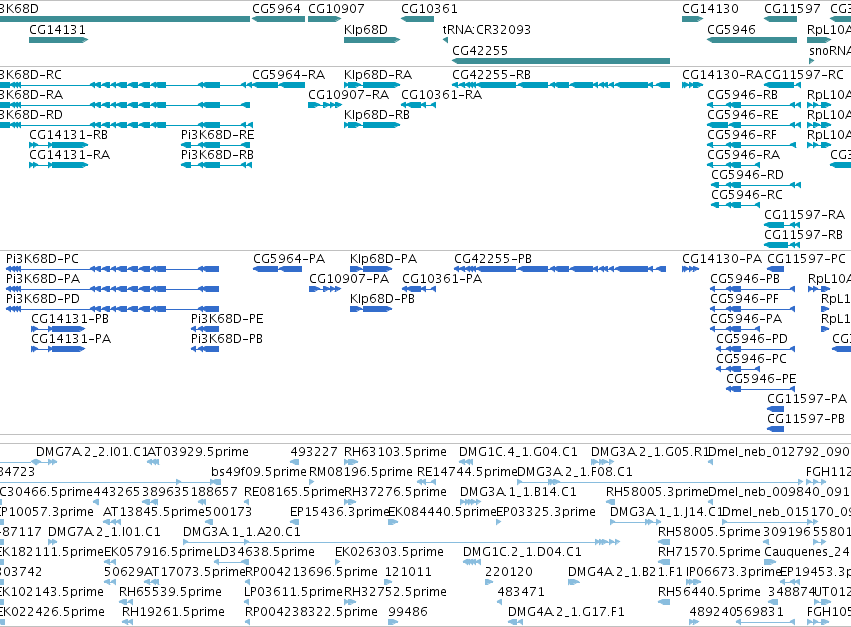This screenshot has height=627, width=851.
Task: Click protein Klp68D-PB
Action: pos(371,309)
